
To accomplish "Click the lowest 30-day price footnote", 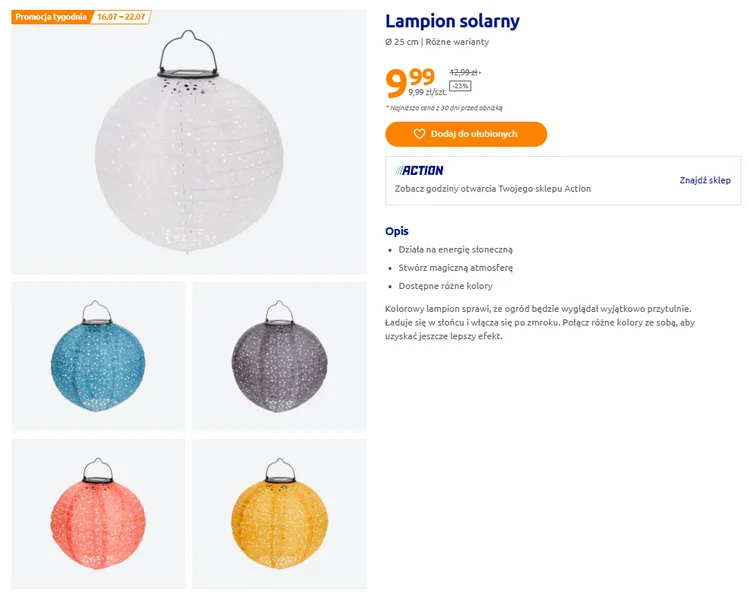I will pyautogui.click(x=443, y=108).
